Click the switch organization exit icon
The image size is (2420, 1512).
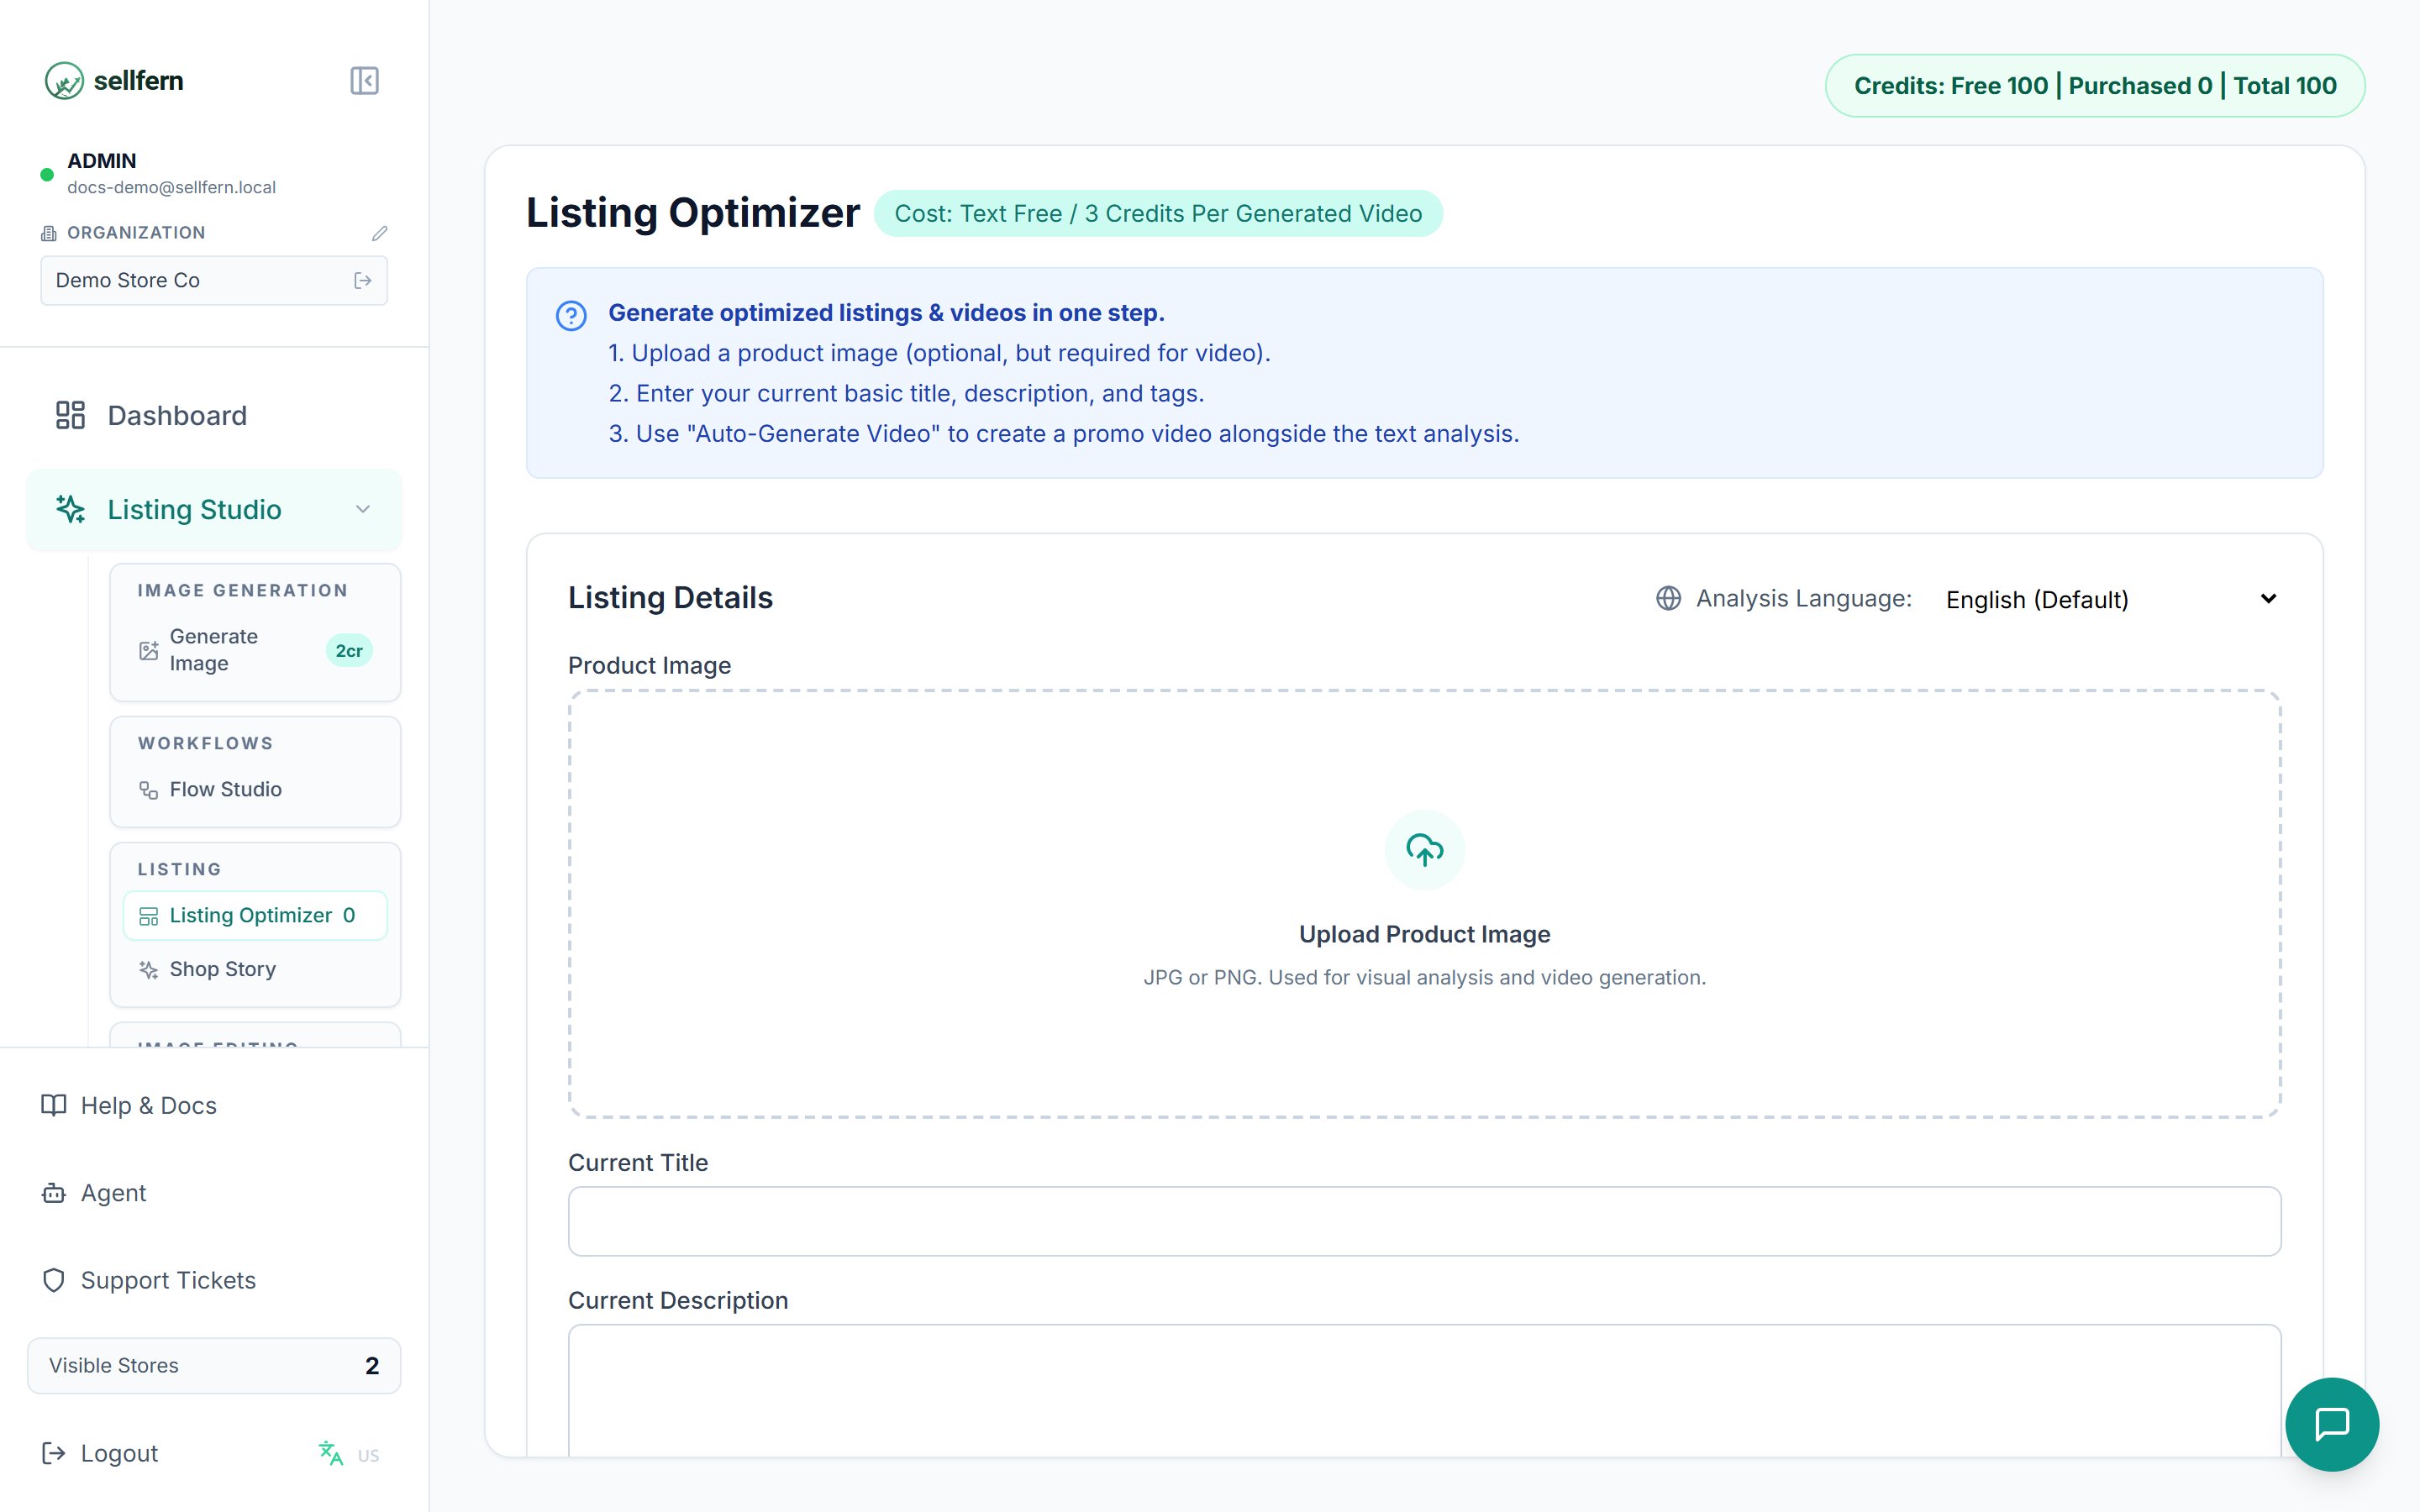(363, 280)
